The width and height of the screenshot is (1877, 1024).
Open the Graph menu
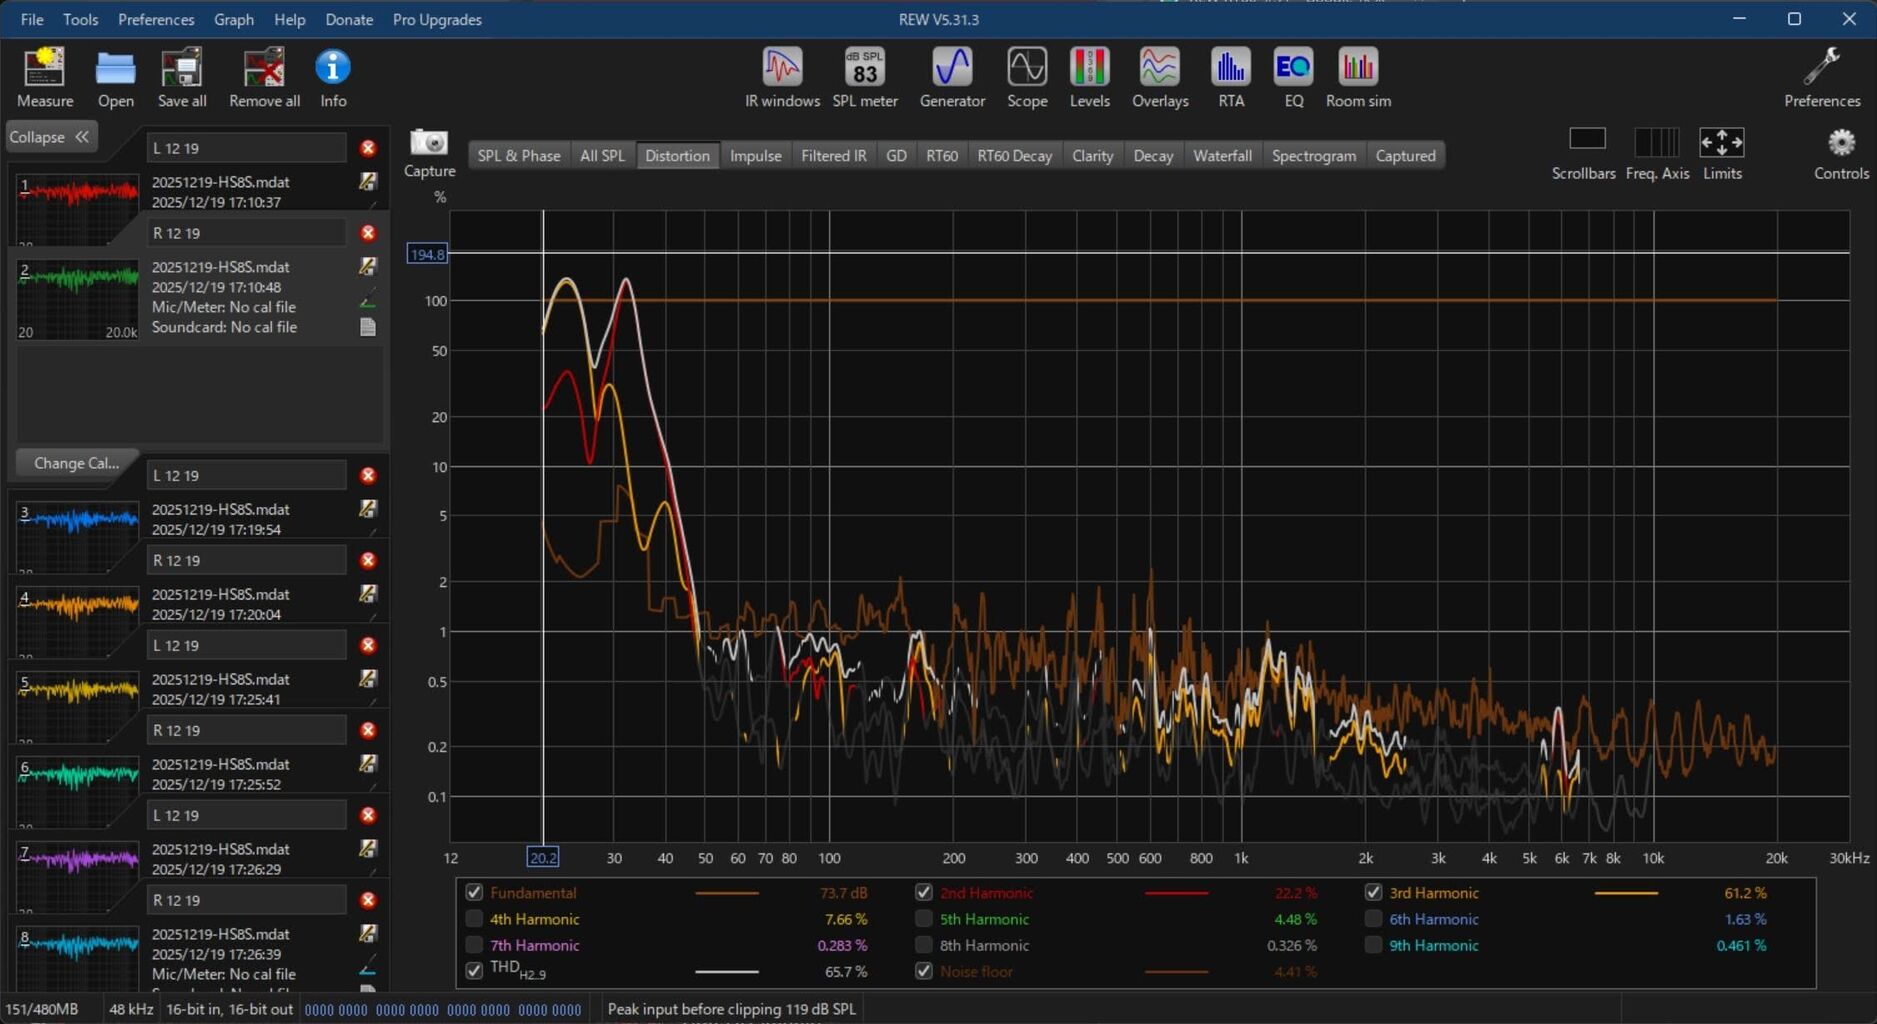point(233,19)
